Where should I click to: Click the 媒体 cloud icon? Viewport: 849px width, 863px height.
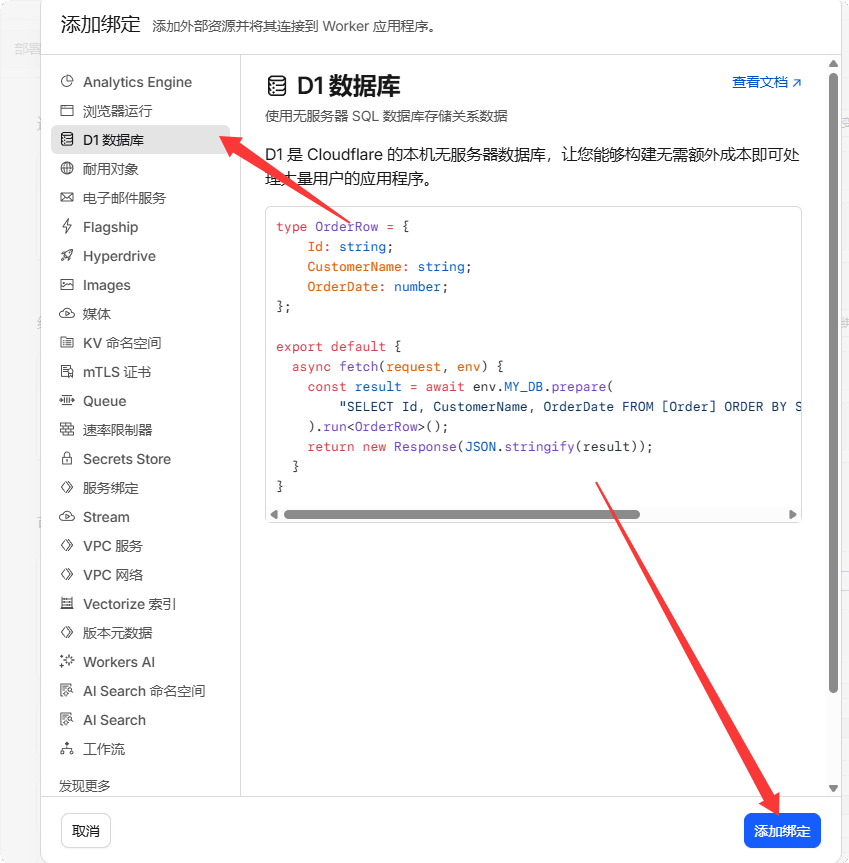[x=67, y=314]
